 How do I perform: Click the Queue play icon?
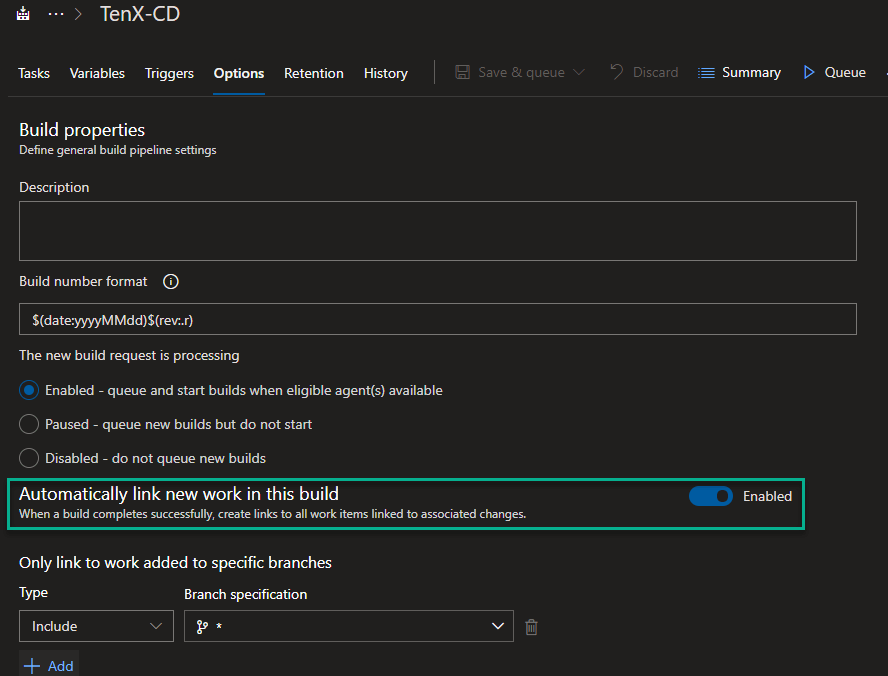809,73
